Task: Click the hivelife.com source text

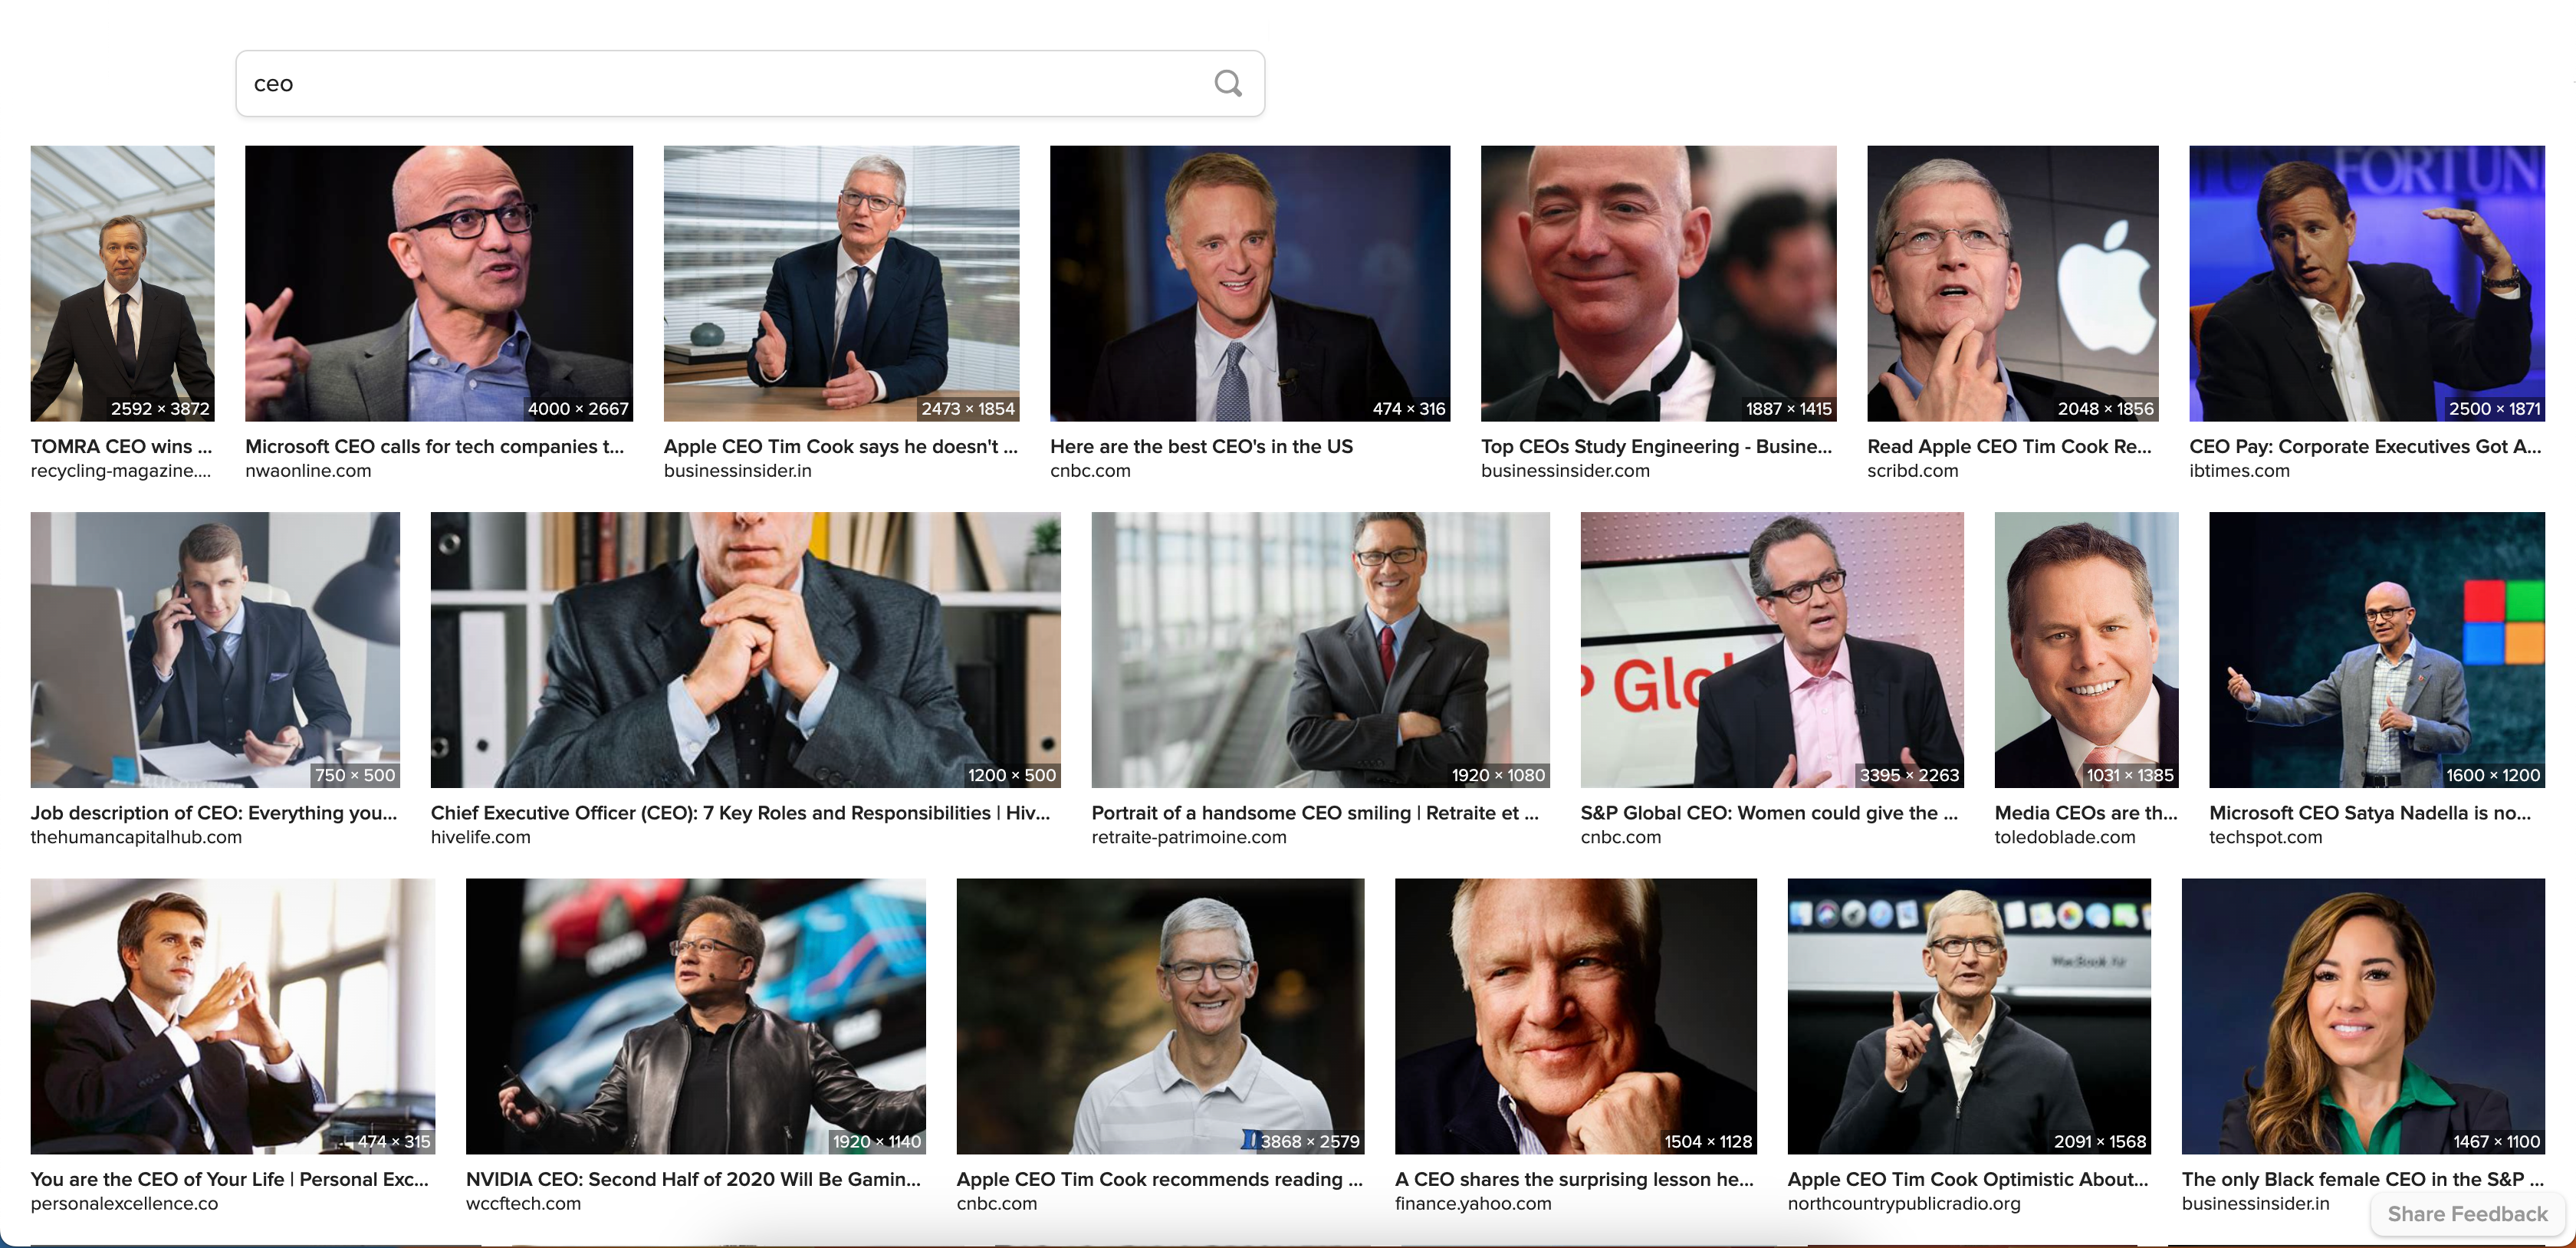Action: point(480,837)
